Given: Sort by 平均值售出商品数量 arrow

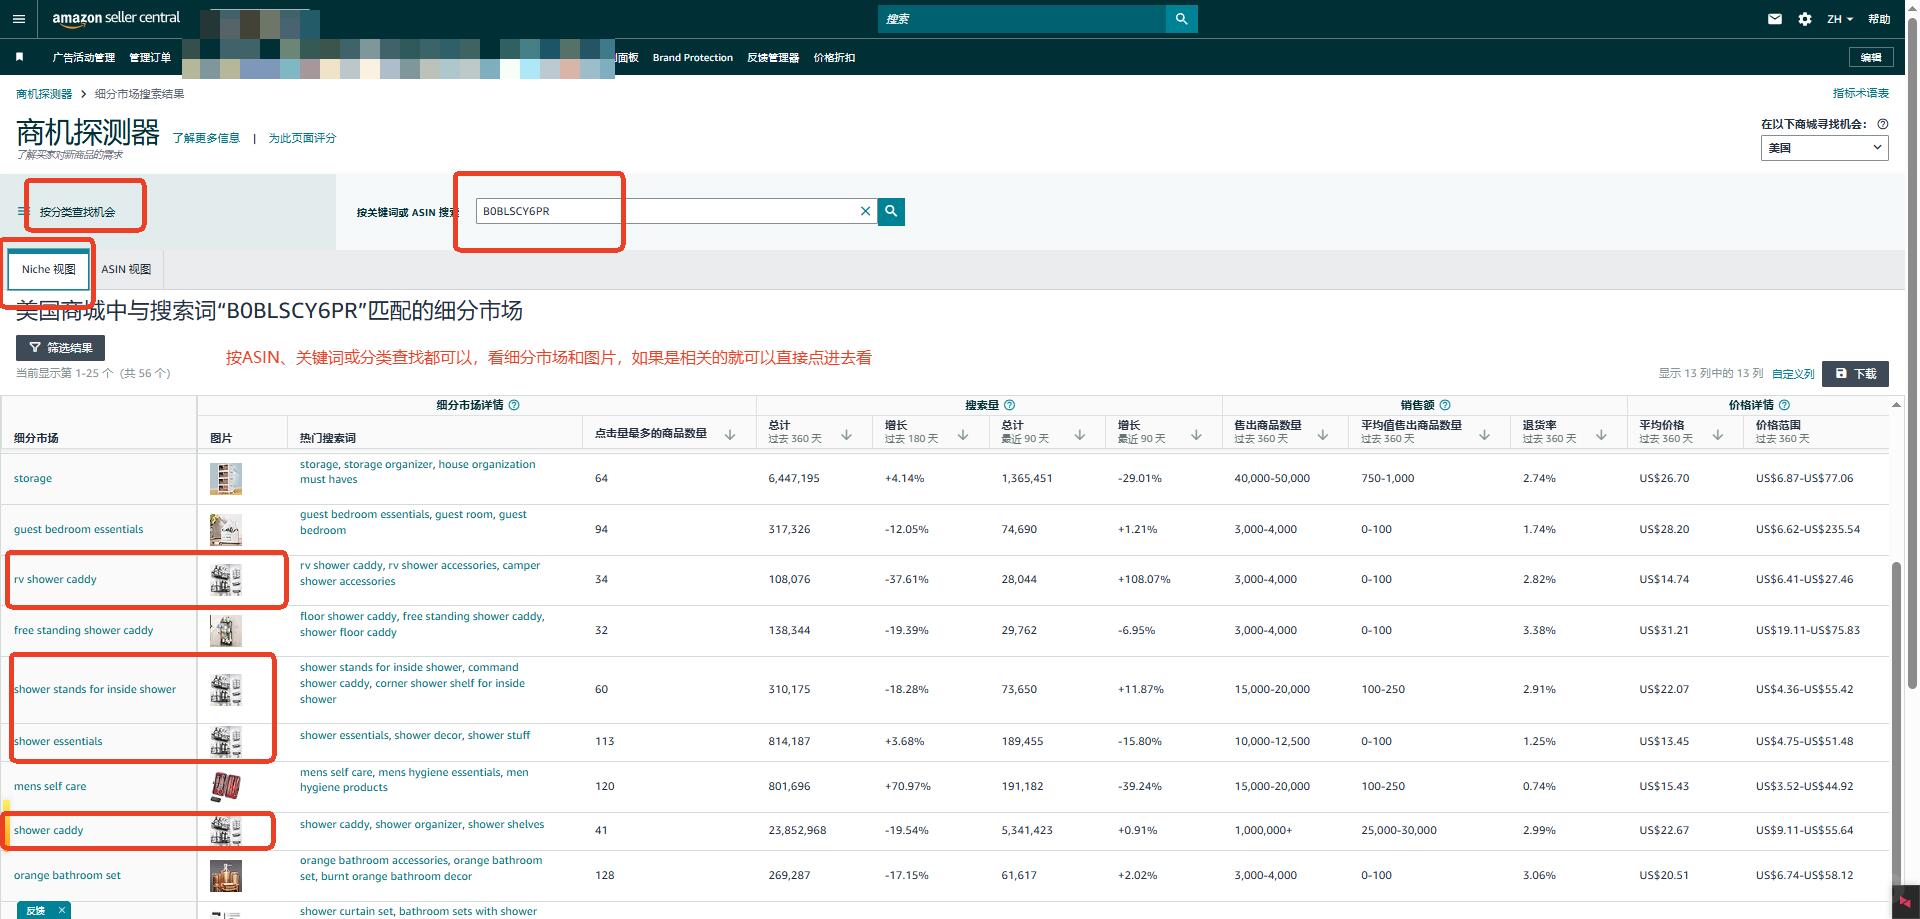Looking at the screenshot, I should 1484,434.
